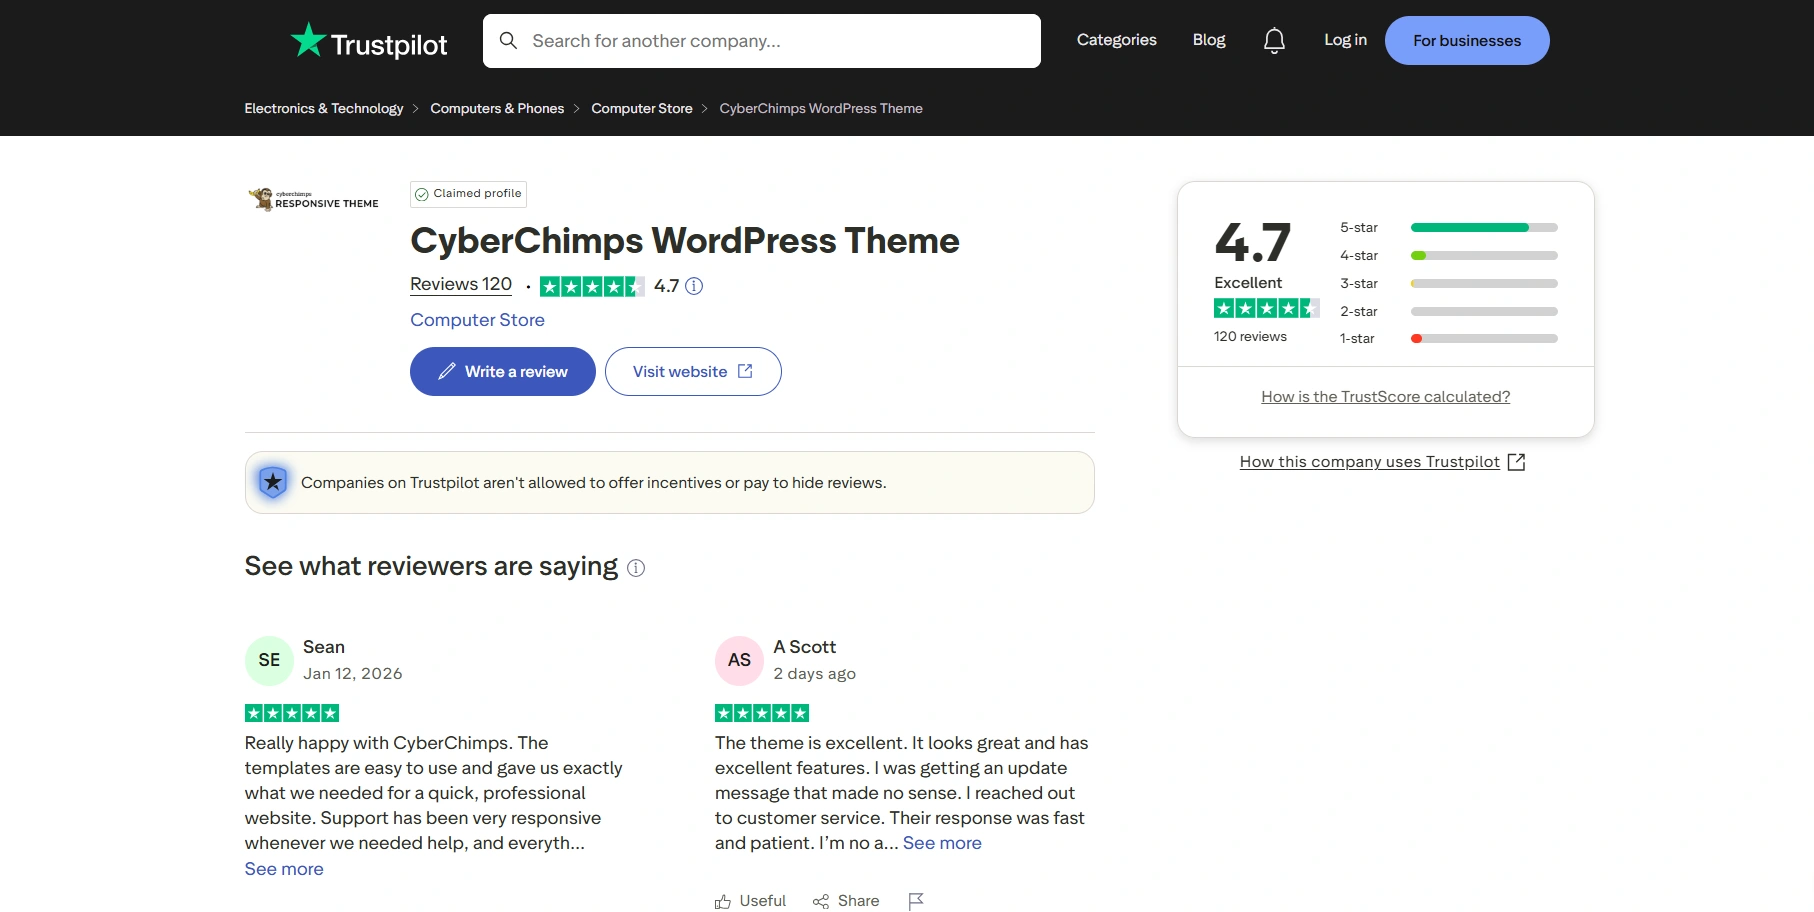Open the notifications bell
This screenshot has width=1814, height=912.
click(x=1274, y=40)
